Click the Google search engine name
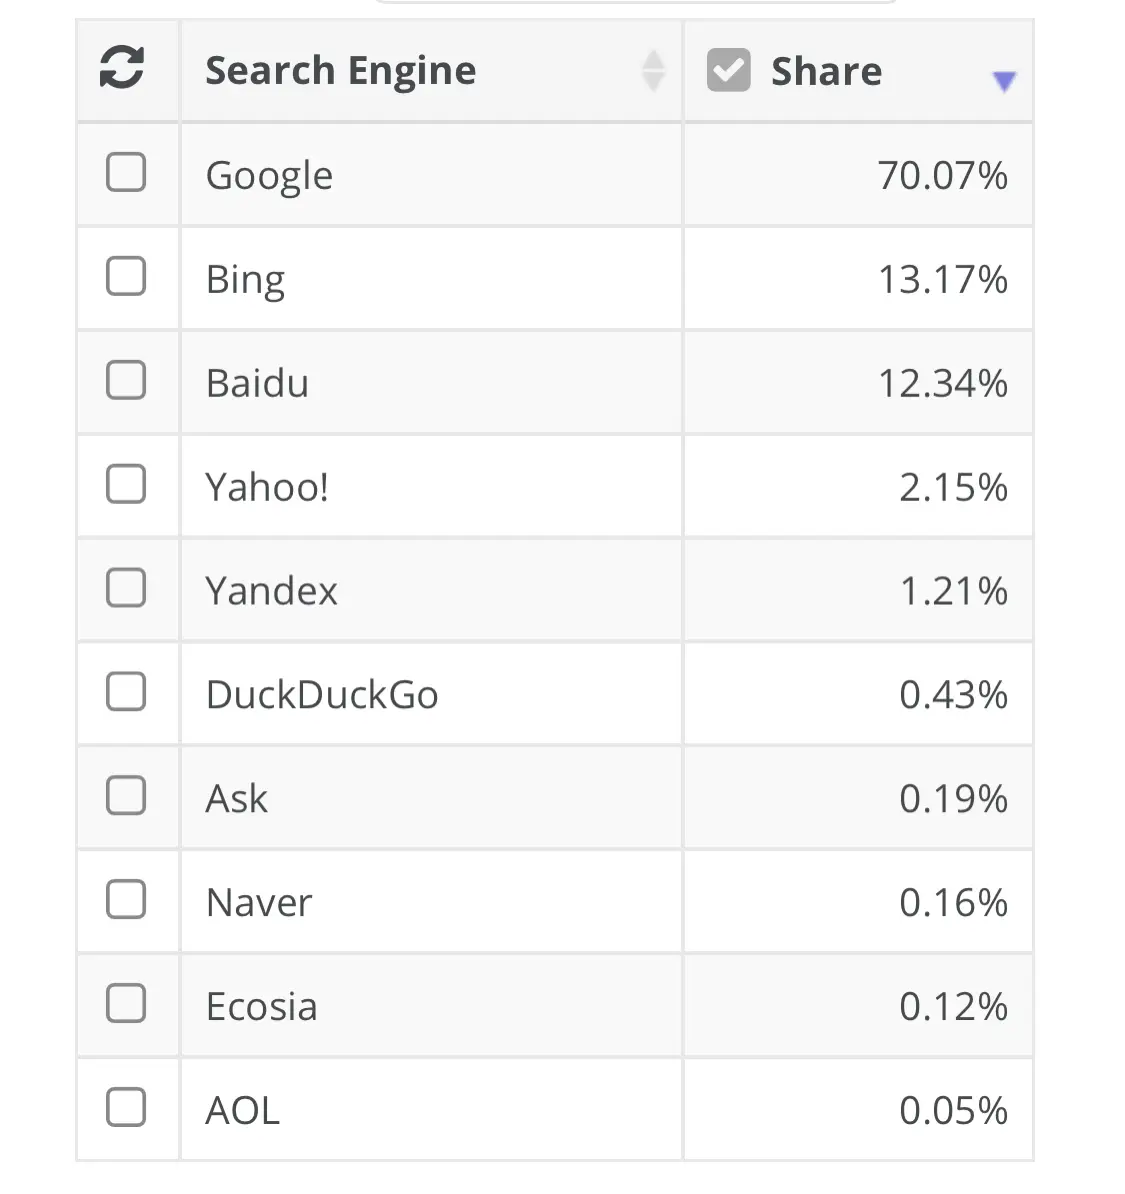The image size is (1125, 1194). pyautogui.click(x=269, y=176)
